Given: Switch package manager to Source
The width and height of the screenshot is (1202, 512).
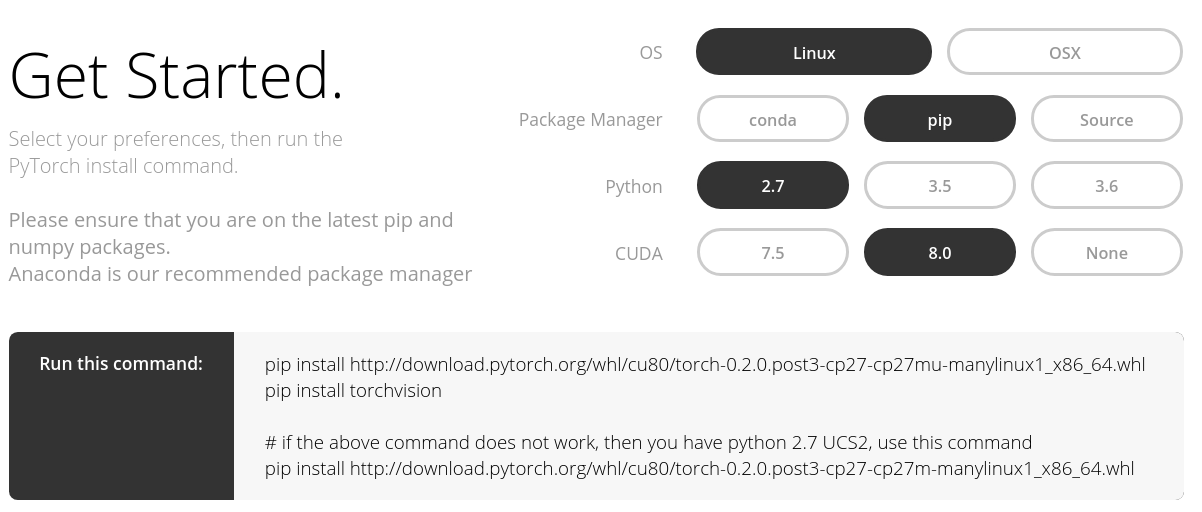Looking at the screenshot, I should (x=1106, y=119).
